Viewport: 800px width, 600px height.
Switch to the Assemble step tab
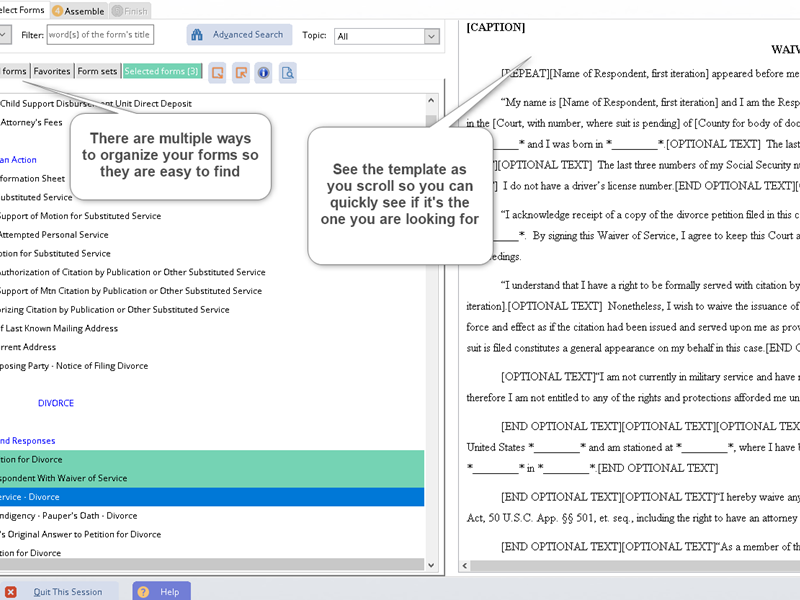[x=78, y=10]
